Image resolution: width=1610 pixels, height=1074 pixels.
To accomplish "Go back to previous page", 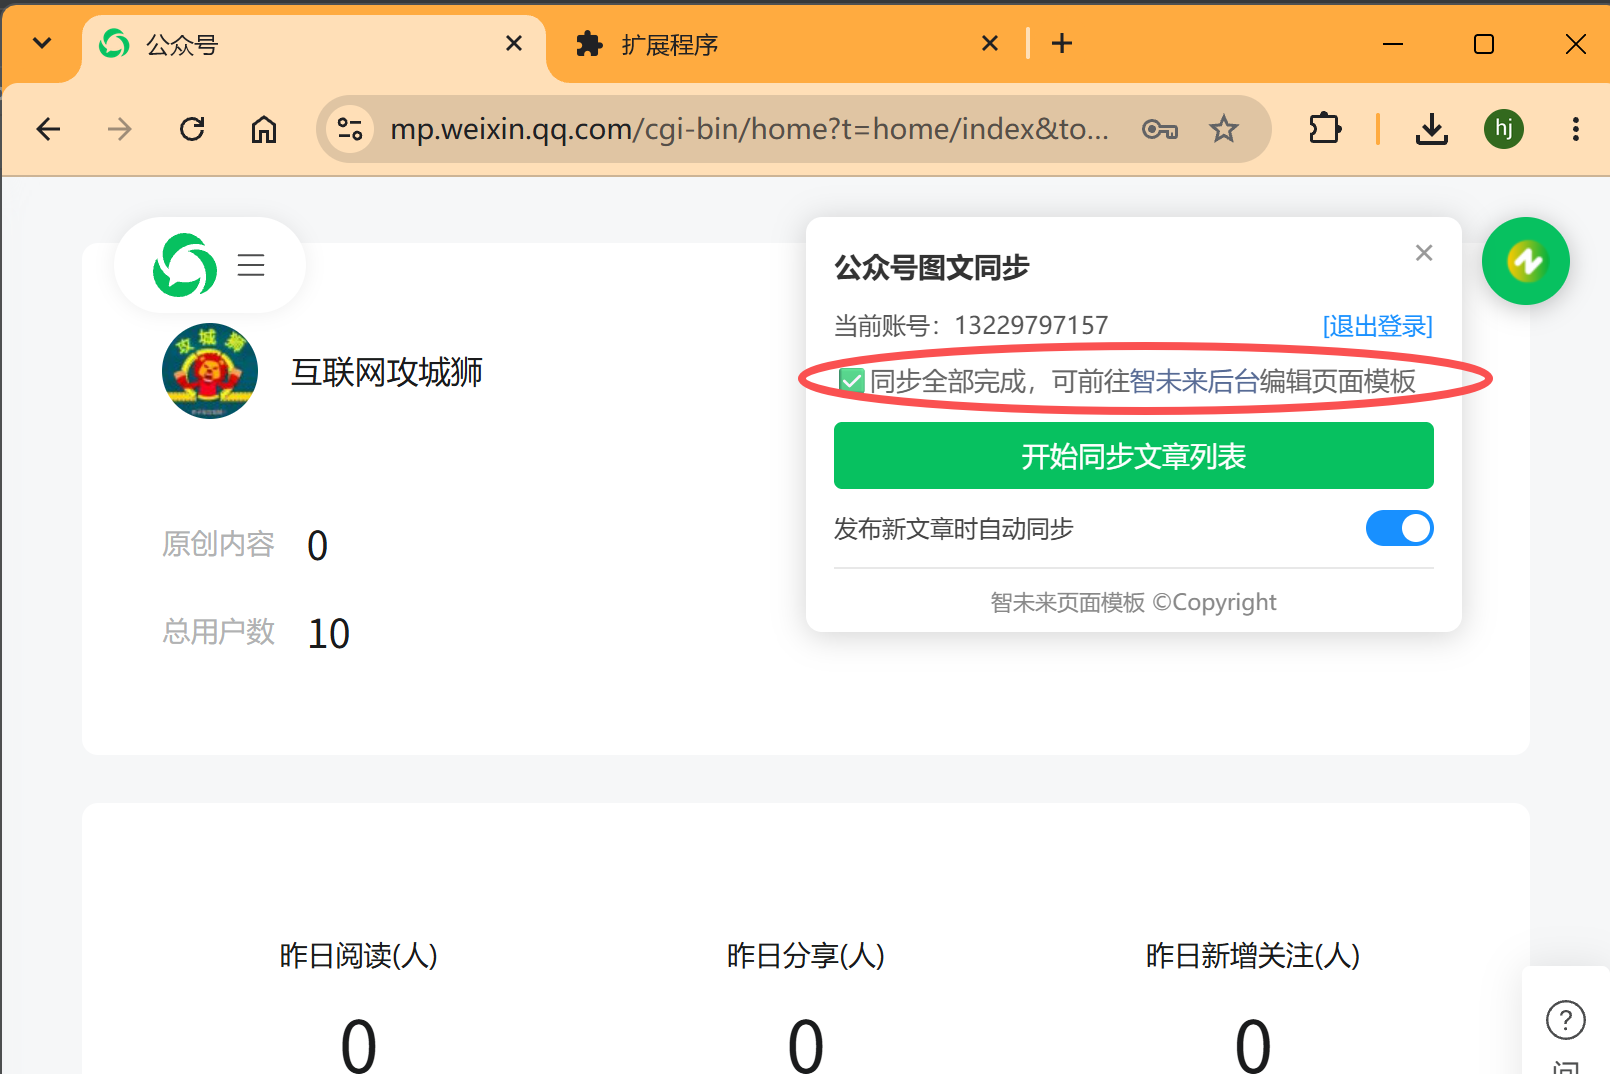I will pyautogui.click(x=48, y=129).
